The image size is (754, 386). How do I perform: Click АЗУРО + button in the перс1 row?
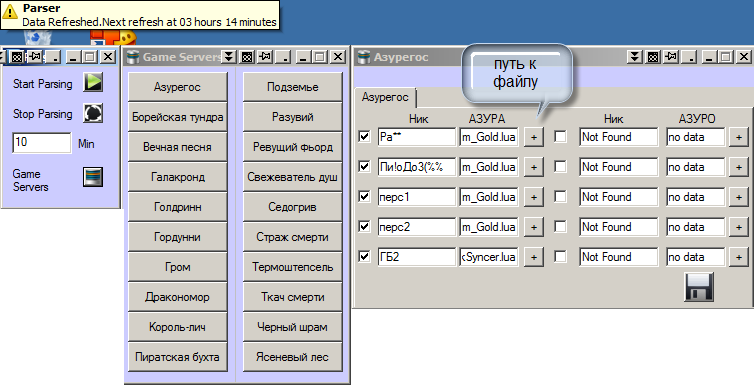pos(739,197)
